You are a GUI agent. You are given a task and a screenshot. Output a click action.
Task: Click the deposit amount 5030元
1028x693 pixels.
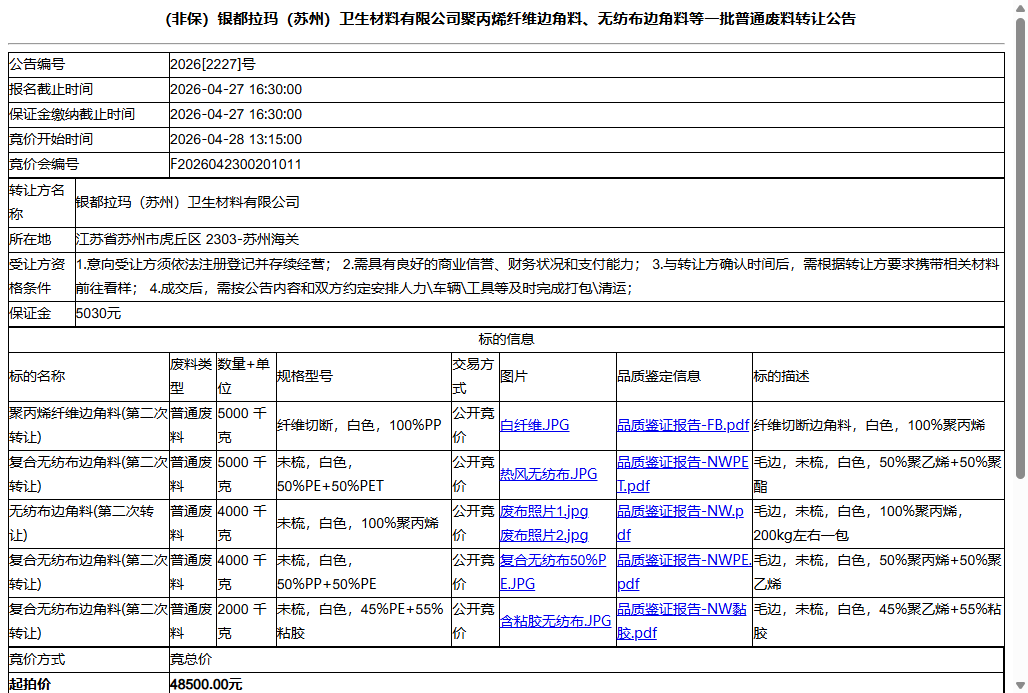pos(98,313)
